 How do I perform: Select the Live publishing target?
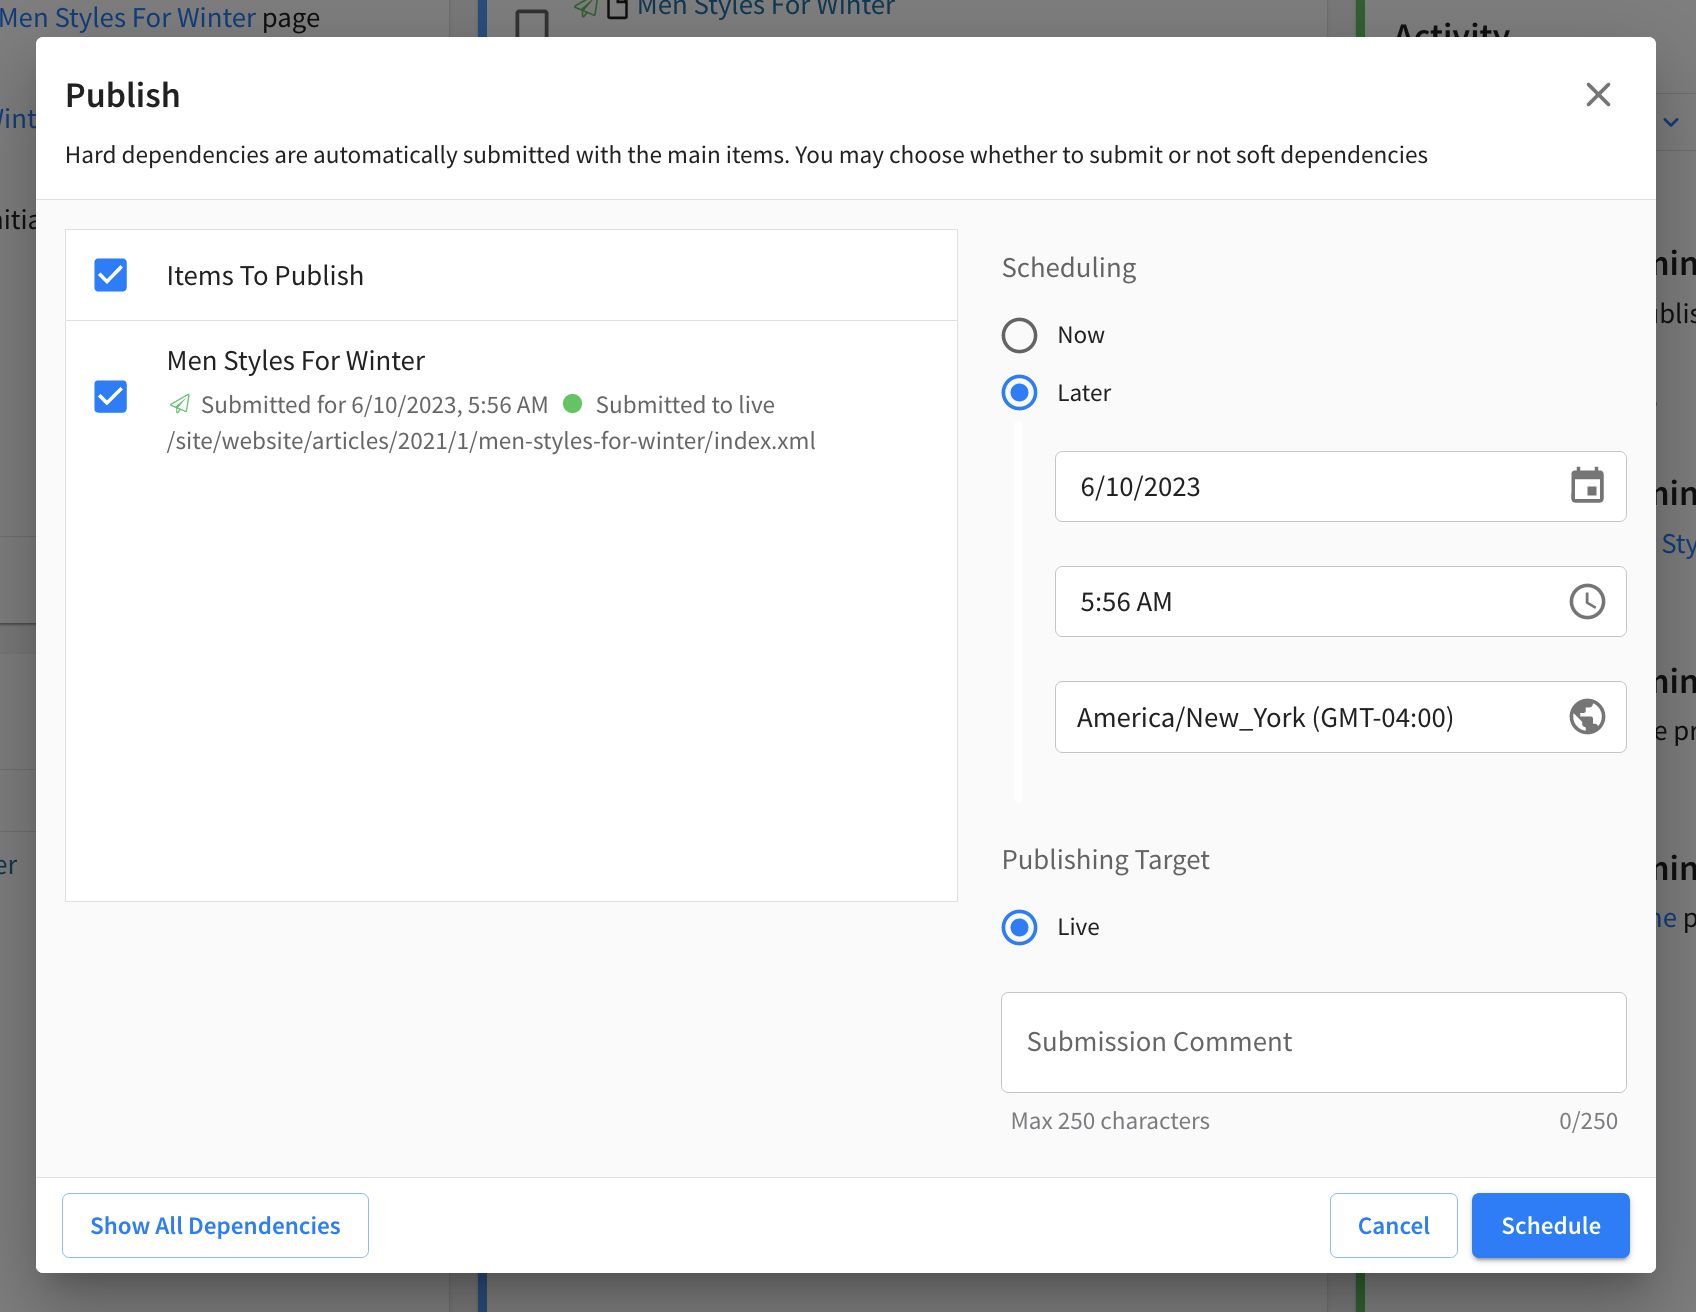coord(1019,928)
